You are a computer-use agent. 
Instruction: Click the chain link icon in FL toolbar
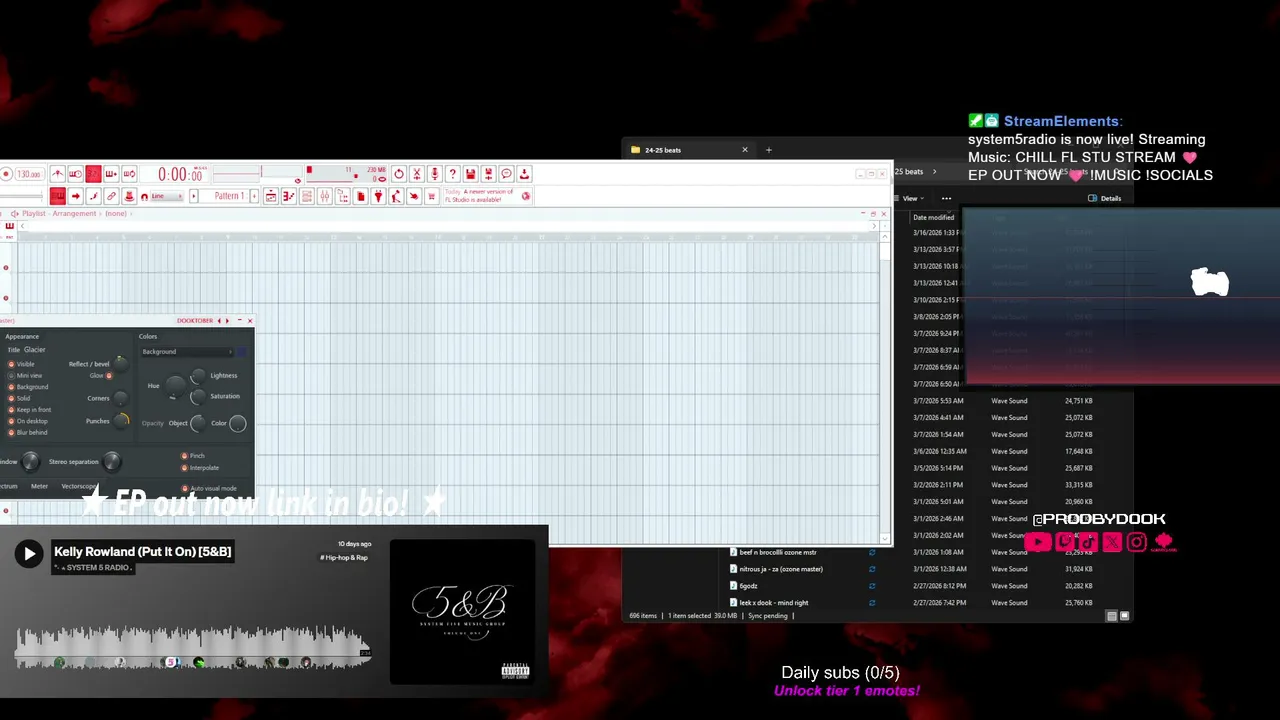click(x=111, y=196)
